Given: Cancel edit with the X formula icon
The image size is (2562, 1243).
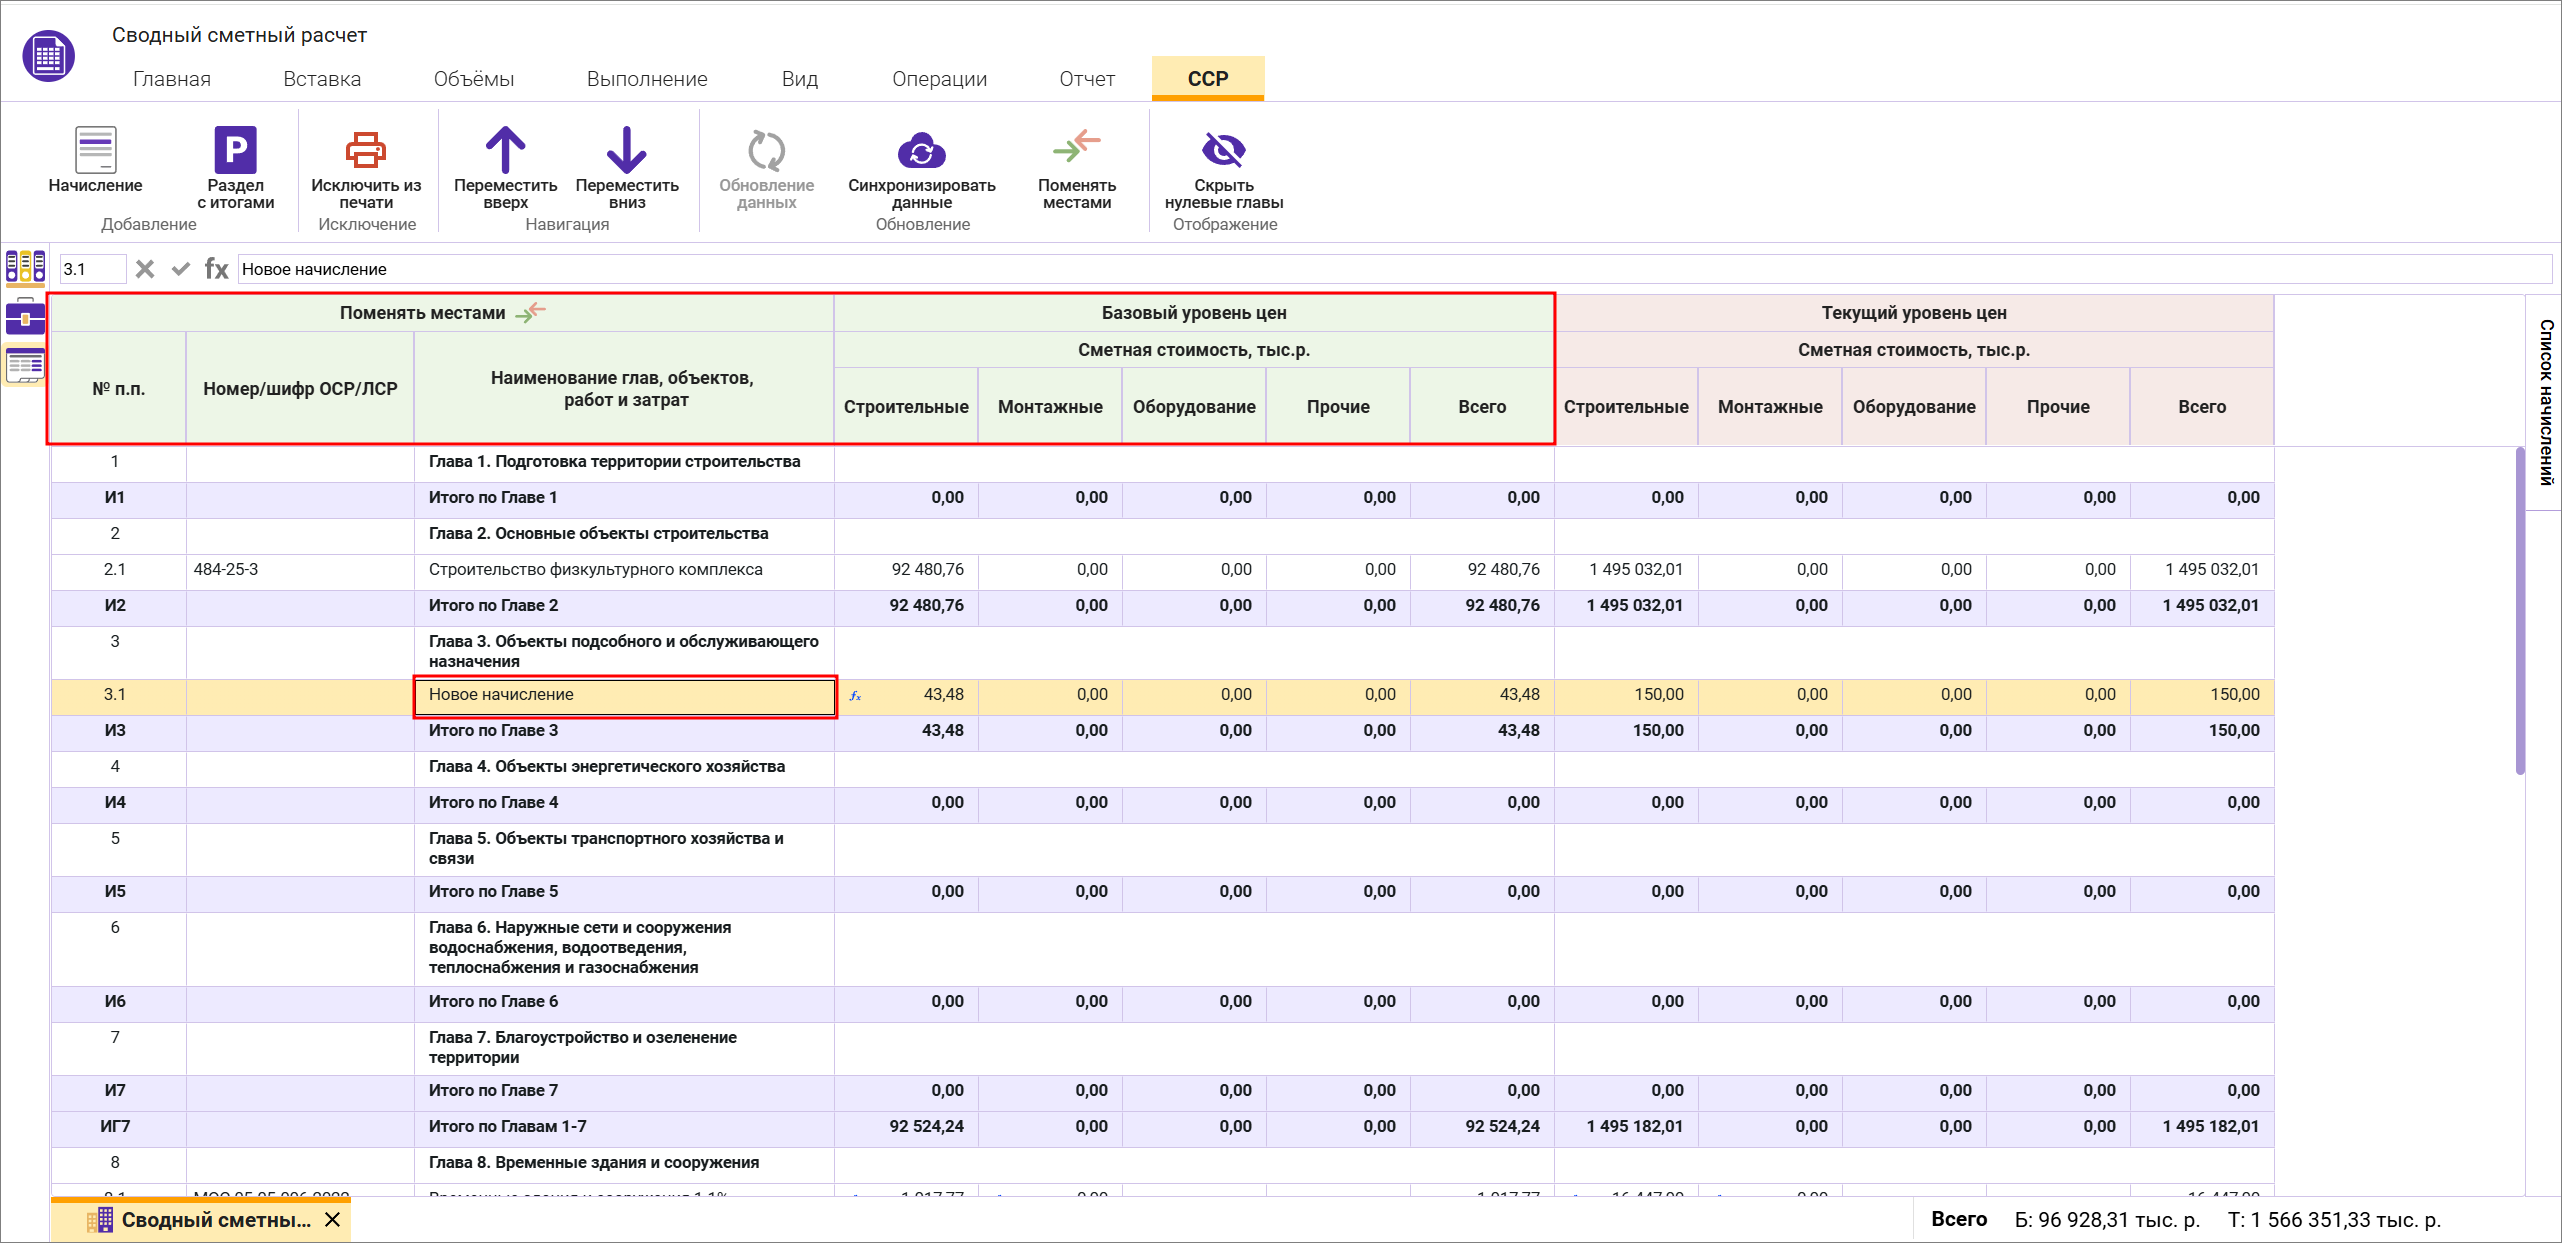Looking at the screenshot, I should [x=145, y=269].
